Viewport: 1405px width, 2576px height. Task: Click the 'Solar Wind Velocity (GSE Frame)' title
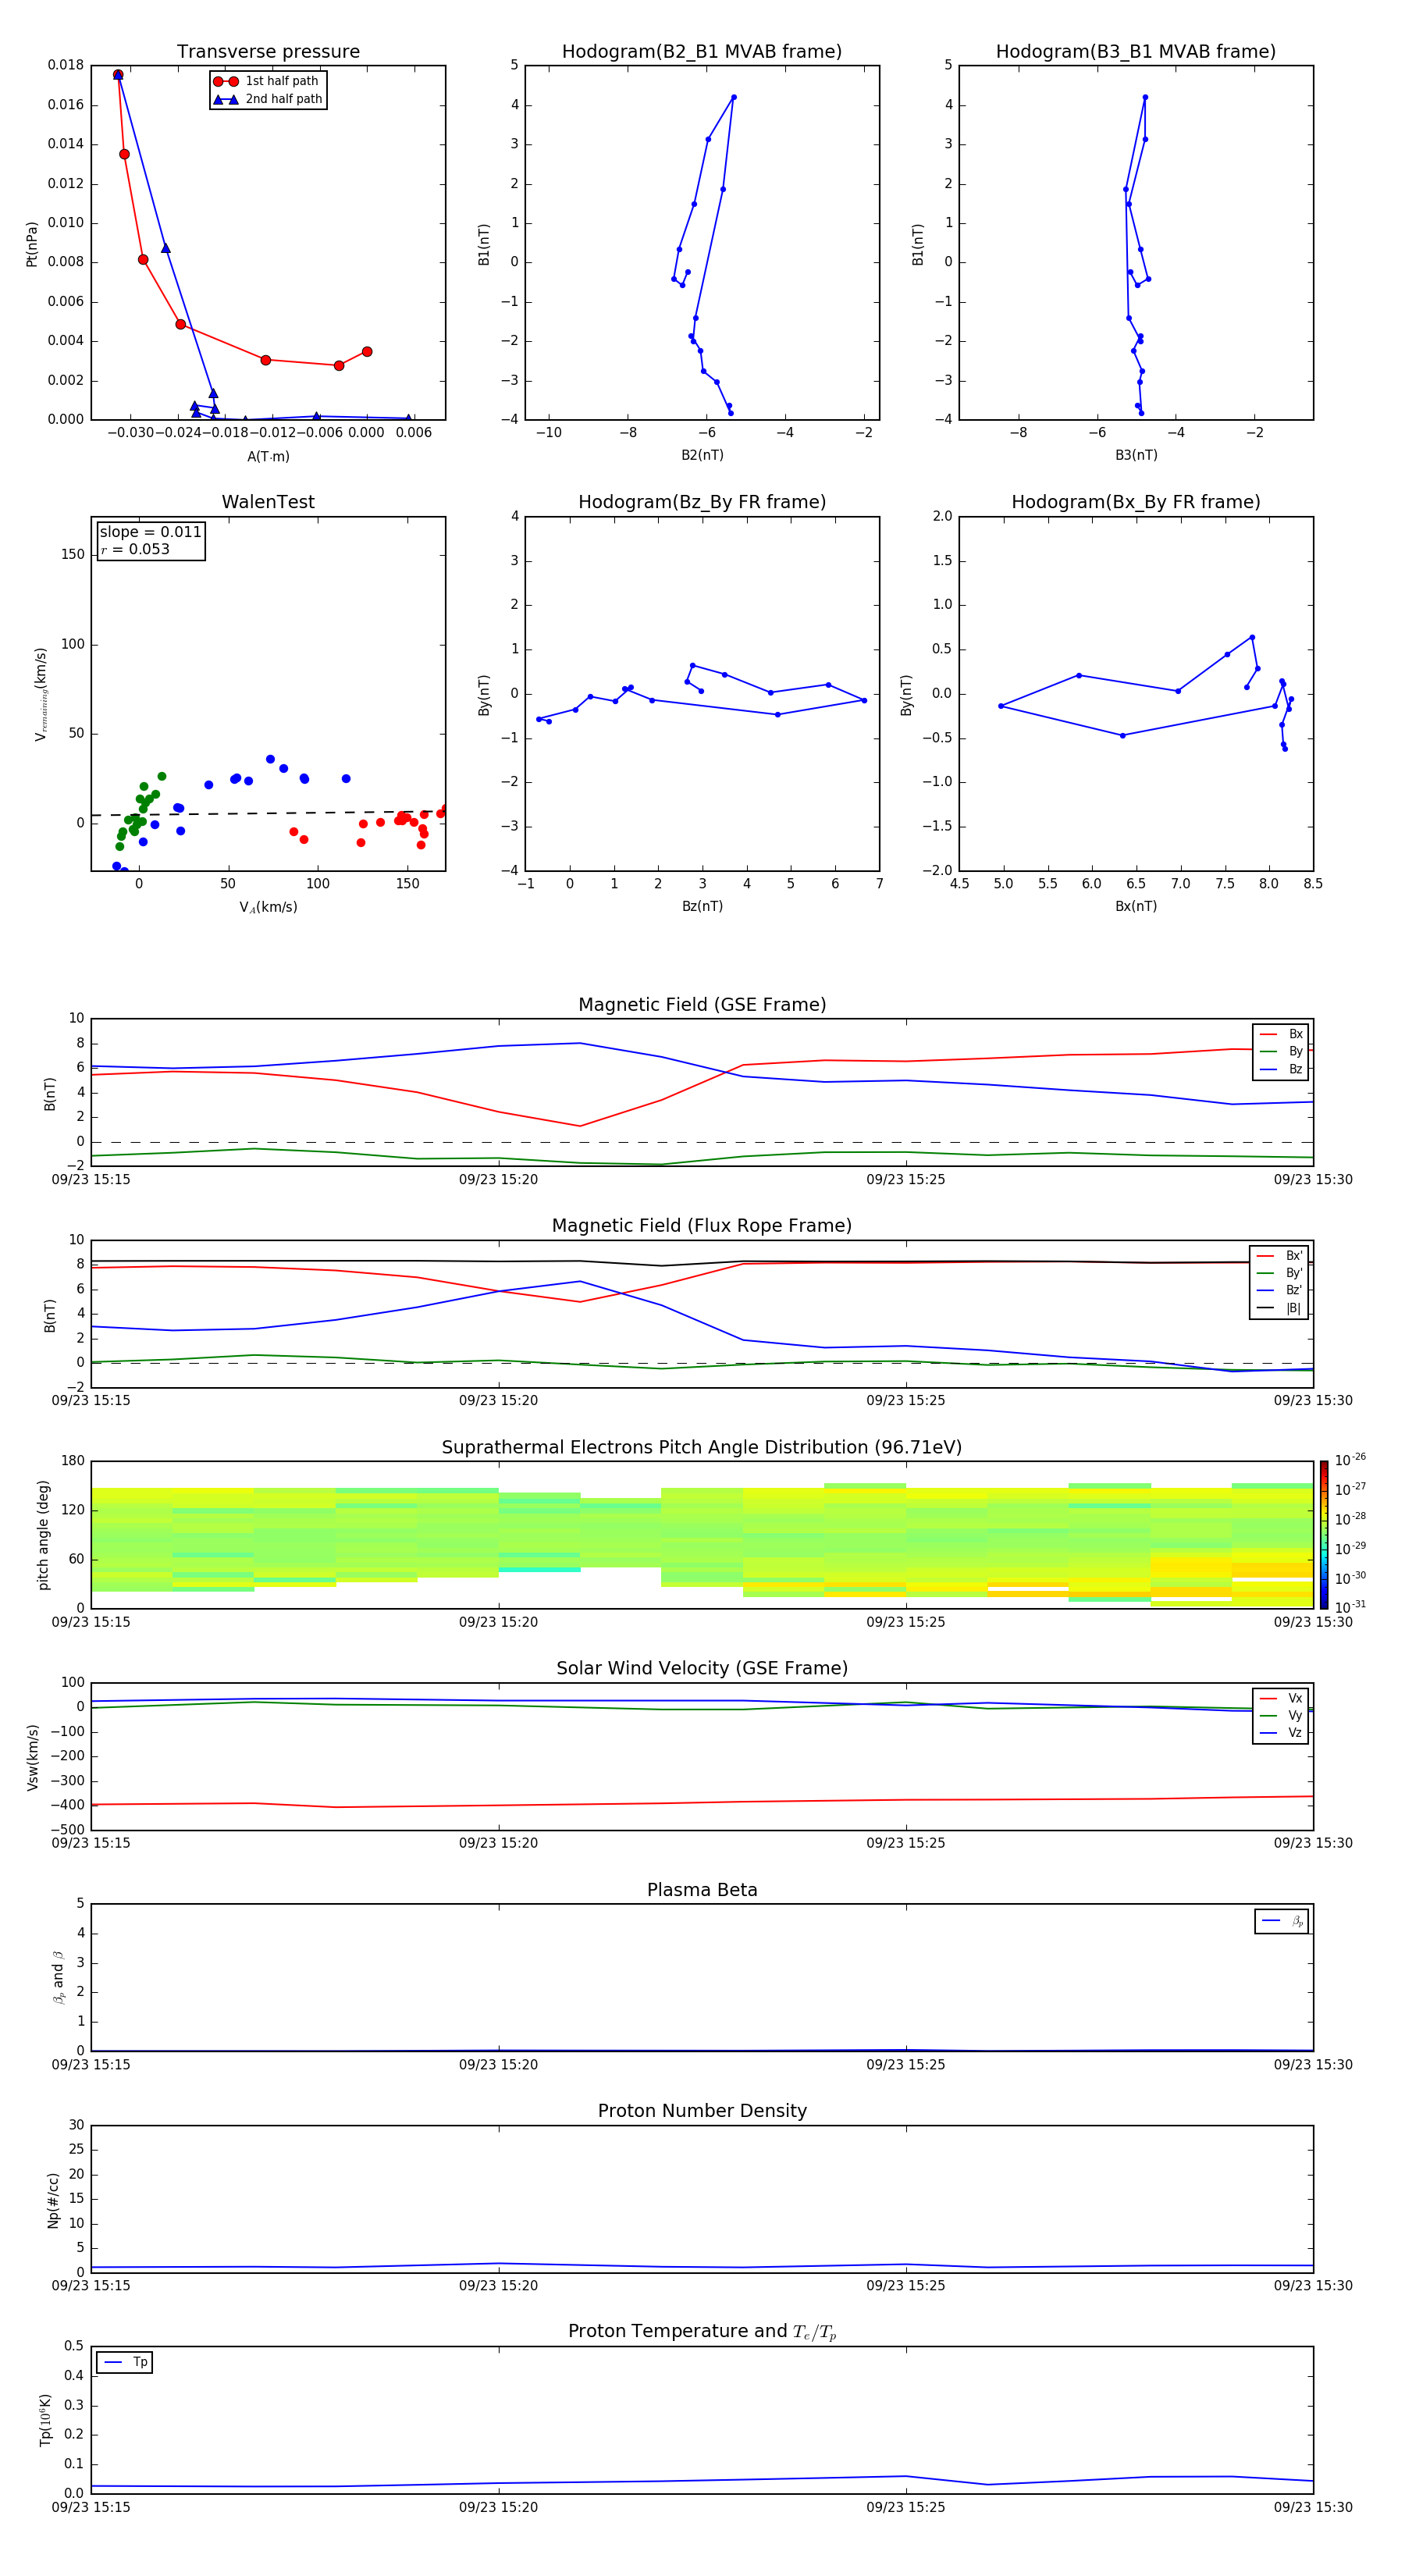point(702,1668)
